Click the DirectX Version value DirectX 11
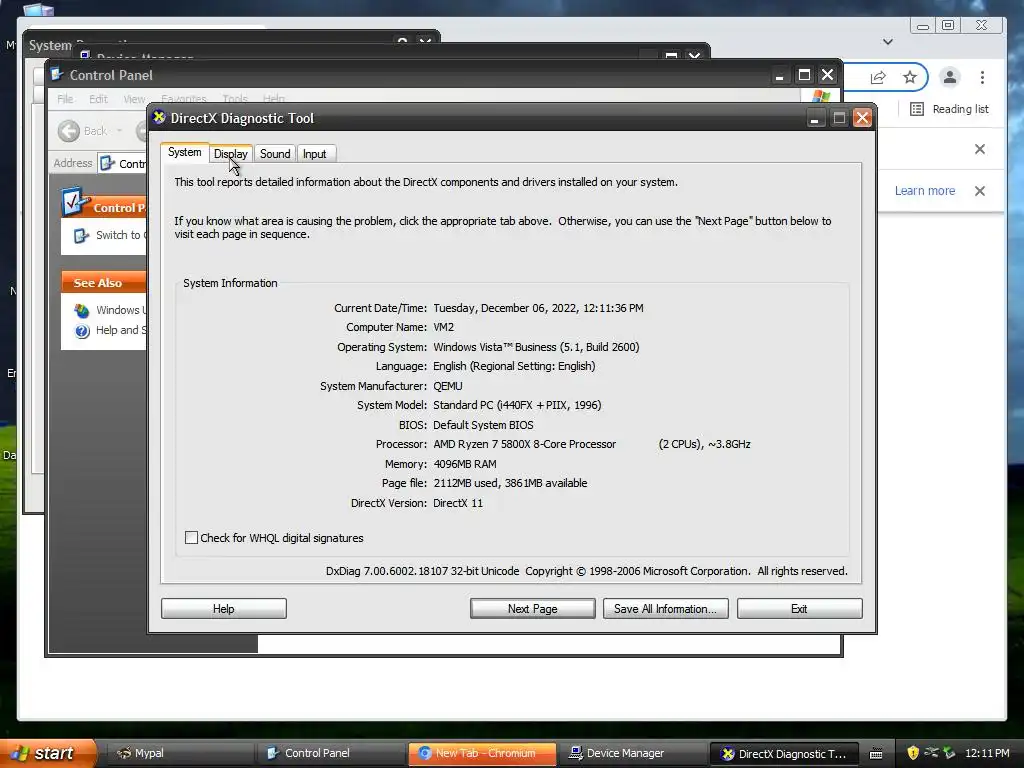Screen dimensions: 1024x768 tap(458, 503)
